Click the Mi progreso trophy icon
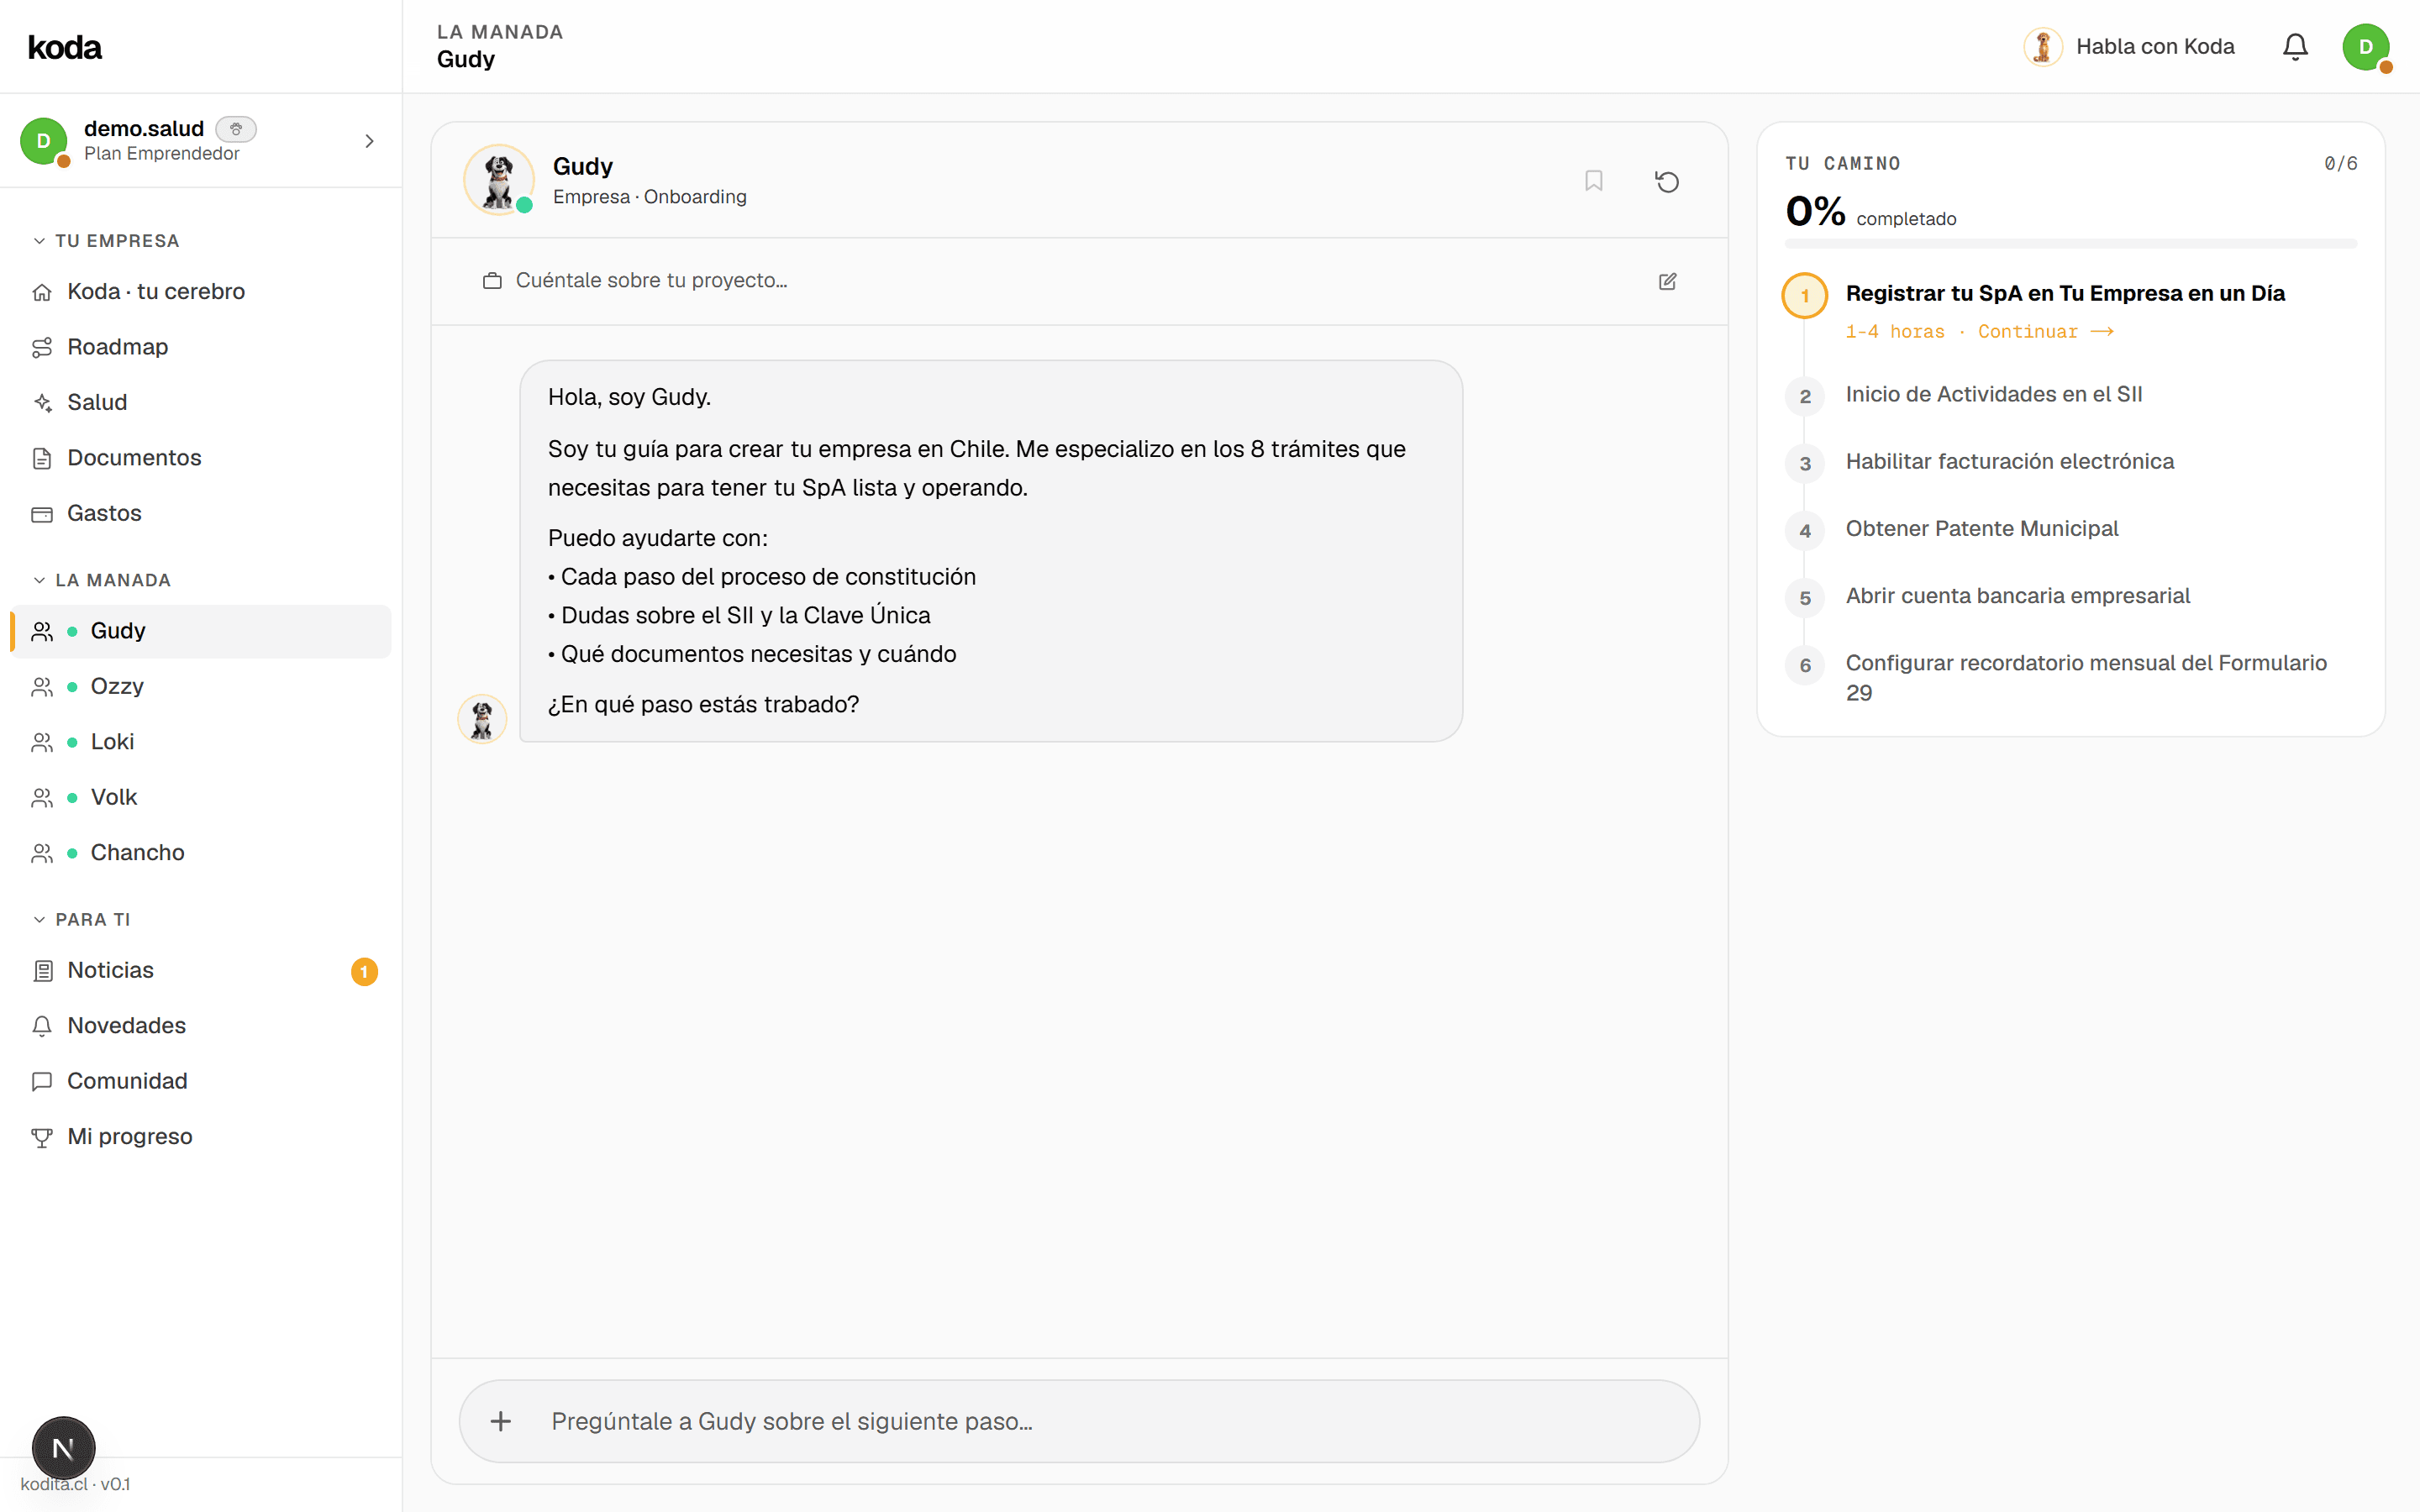 point(42,1137)
